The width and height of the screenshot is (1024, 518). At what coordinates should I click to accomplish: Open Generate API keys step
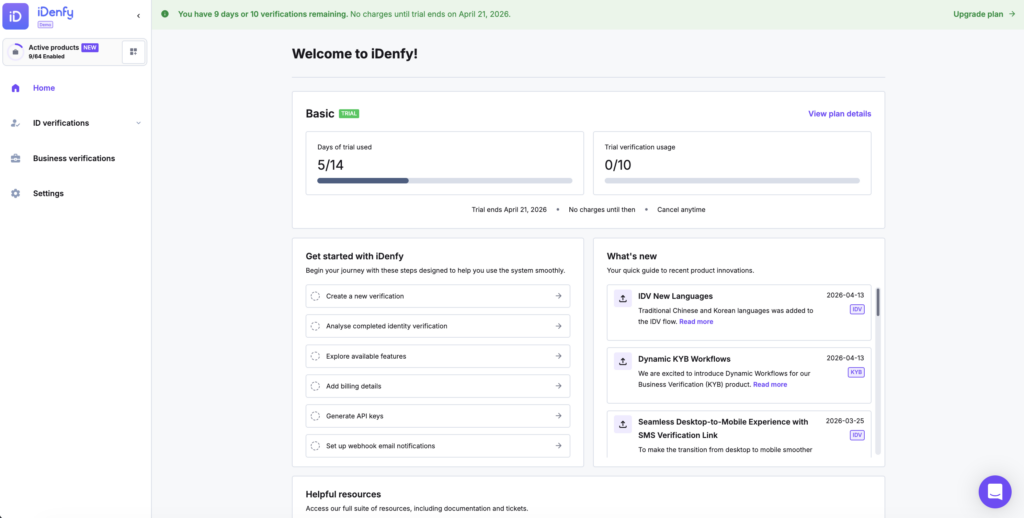coord(438,415)
